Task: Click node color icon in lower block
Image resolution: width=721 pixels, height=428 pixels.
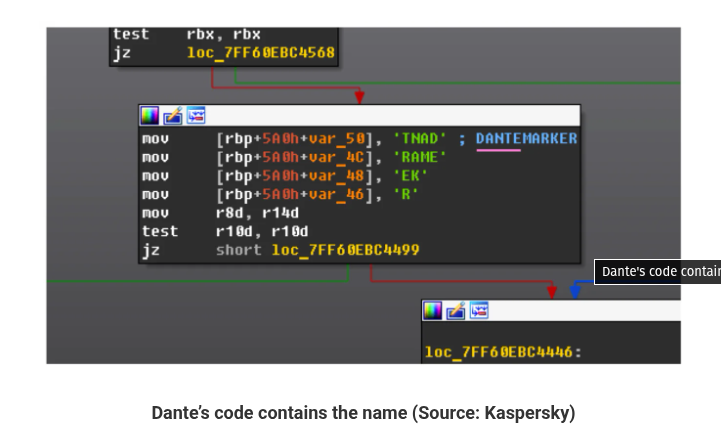Action: pyautogui.click(x=433, y=310)
